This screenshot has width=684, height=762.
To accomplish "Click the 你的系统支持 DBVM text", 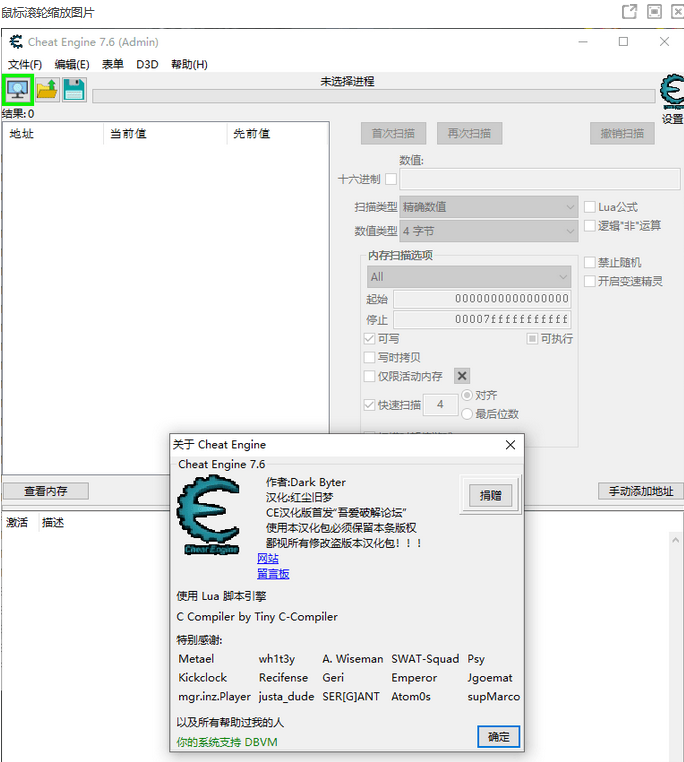I will point(227,742).
